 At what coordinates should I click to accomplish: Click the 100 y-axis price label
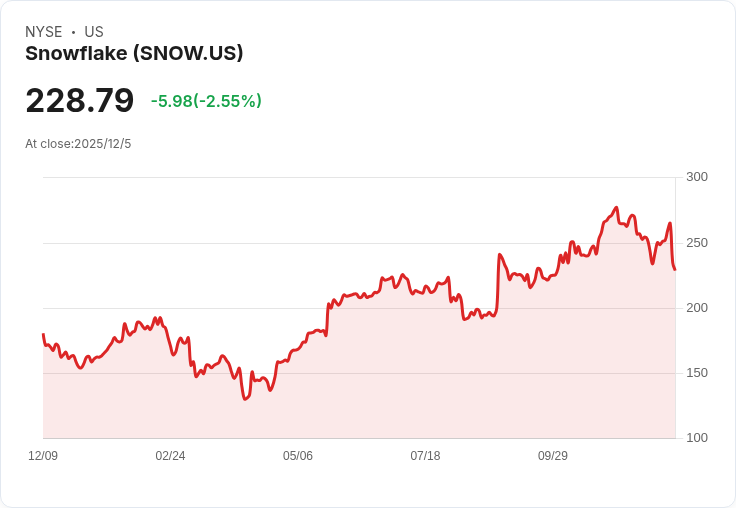(x=697, y=438)
